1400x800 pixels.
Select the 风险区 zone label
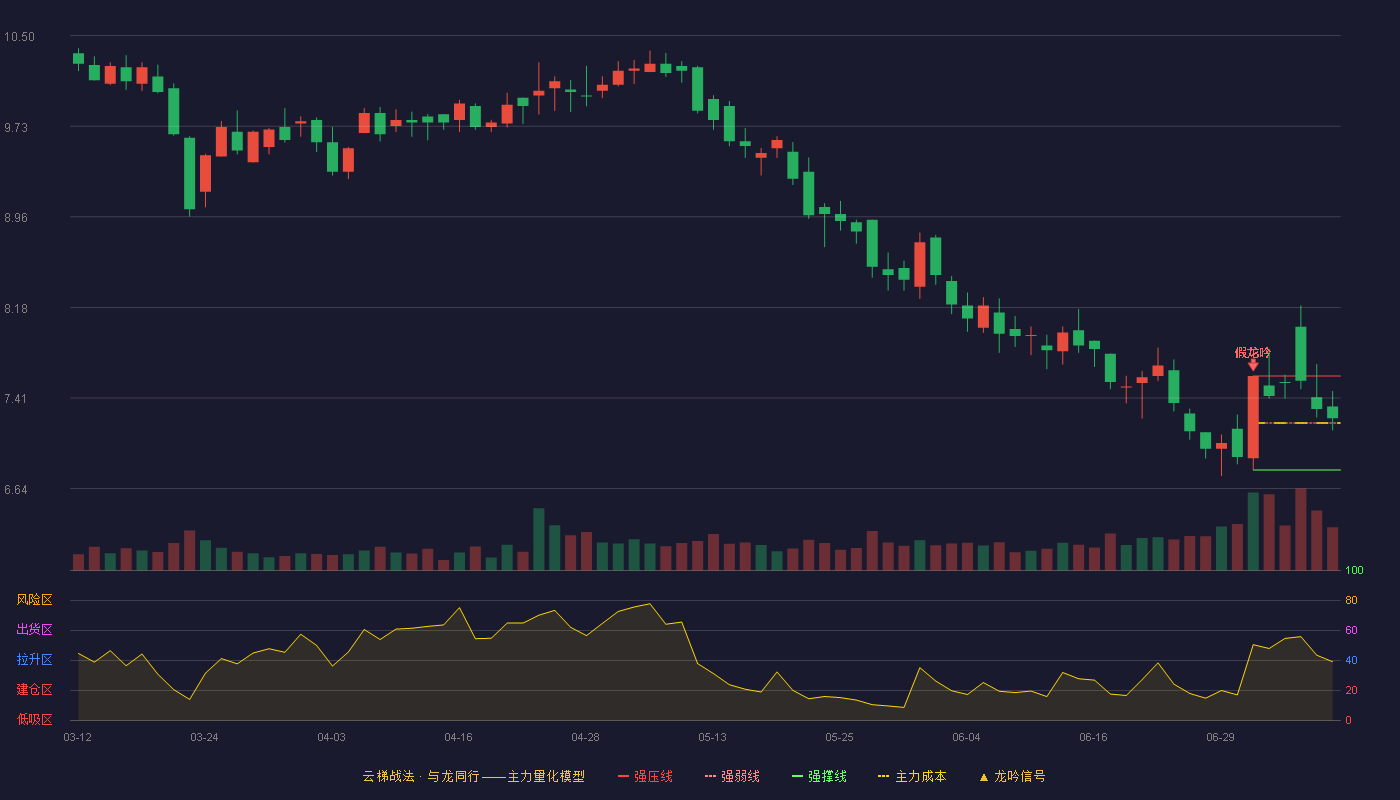pos(34,600)
